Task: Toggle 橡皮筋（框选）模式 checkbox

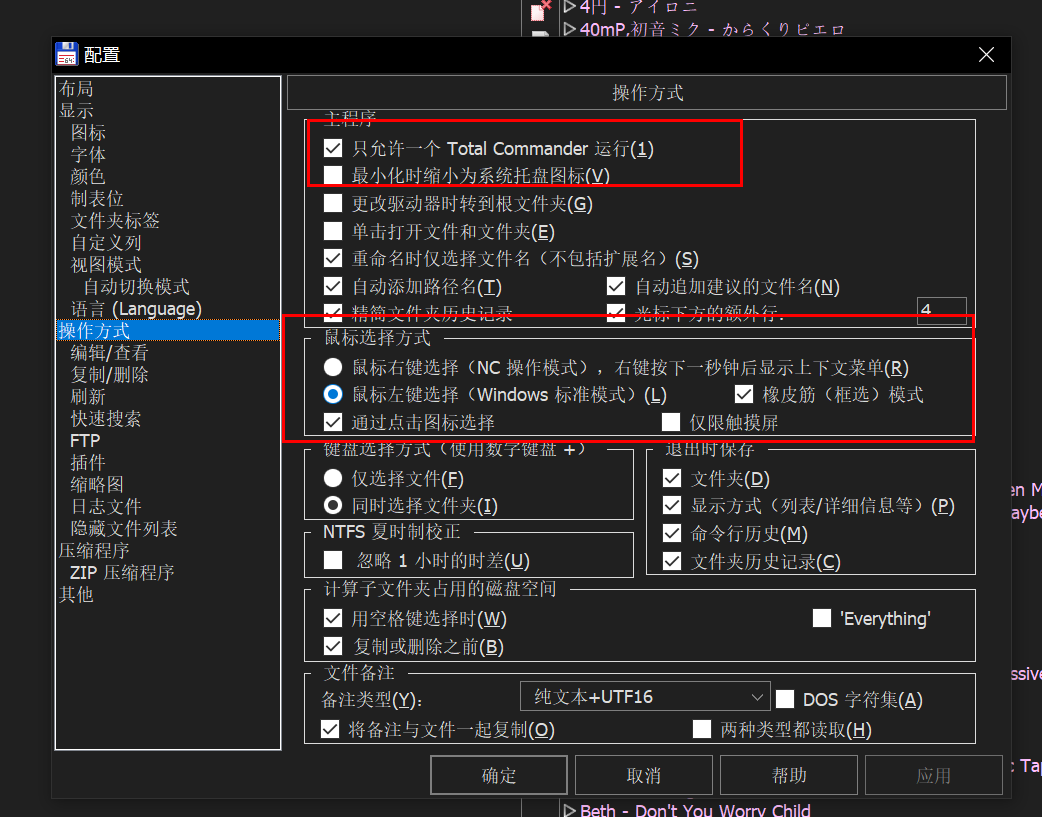Action: coord(744,394)
